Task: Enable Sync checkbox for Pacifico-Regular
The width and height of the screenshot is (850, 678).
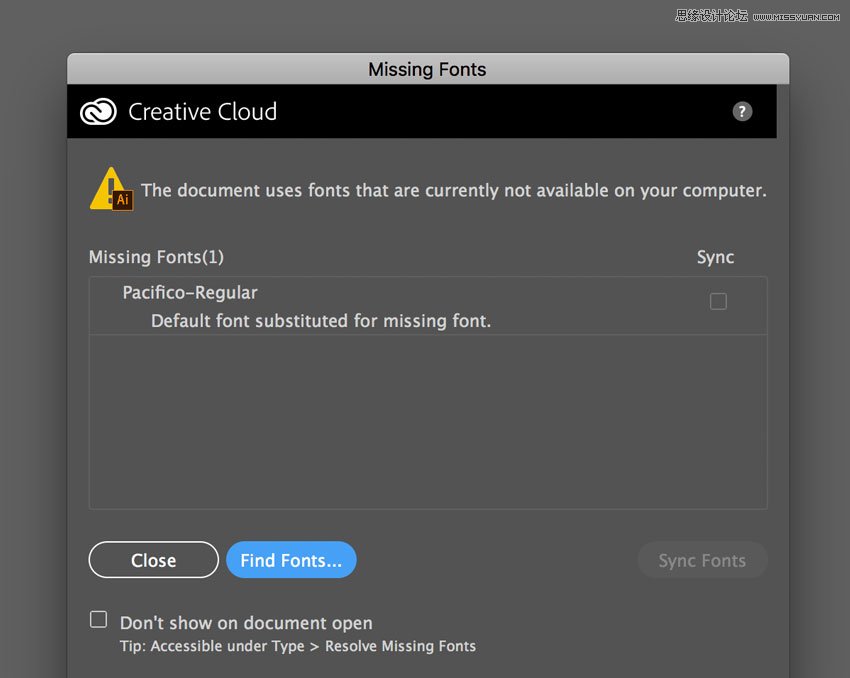Action: (718, 301)
